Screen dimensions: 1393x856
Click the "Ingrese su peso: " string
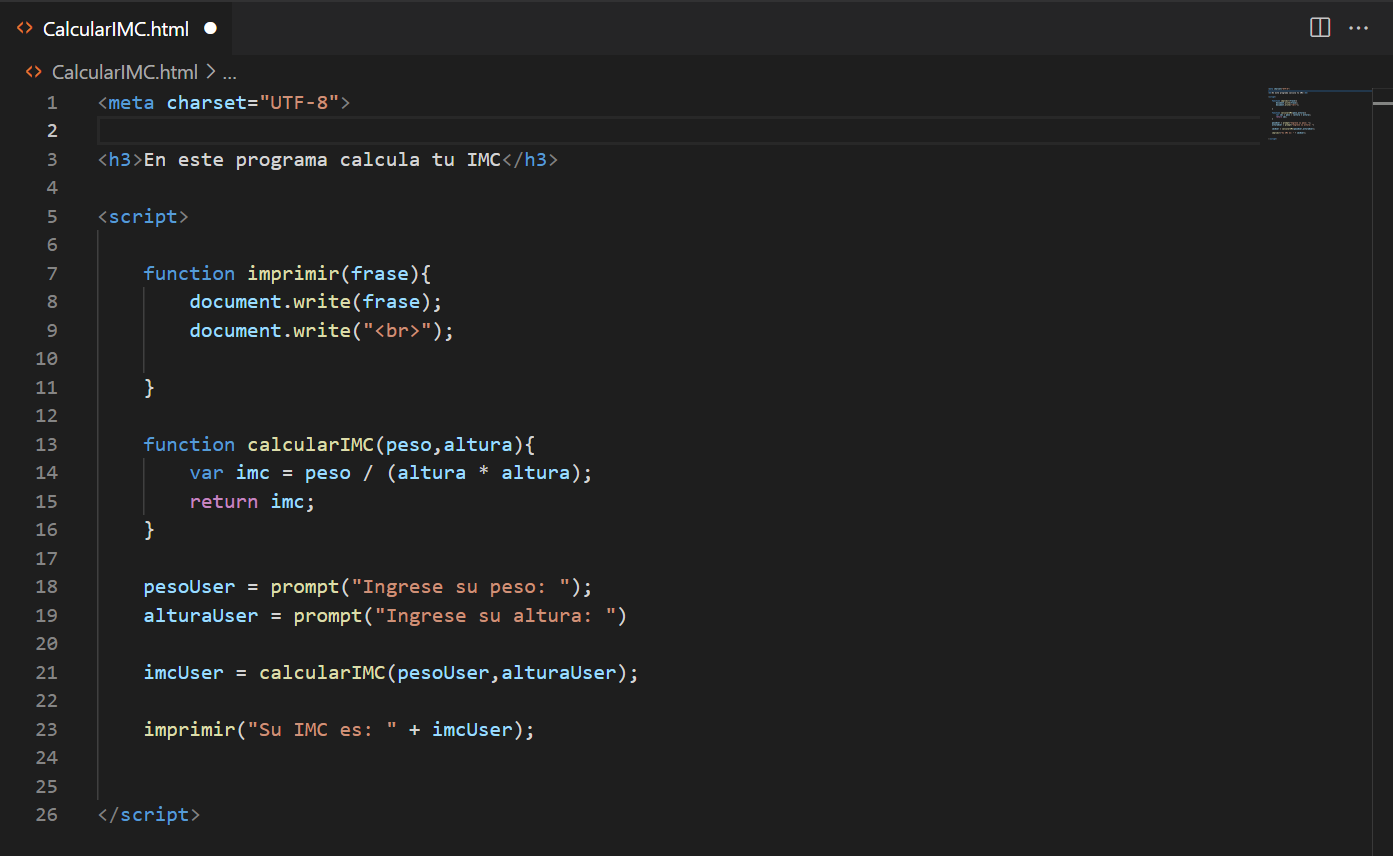point(461,586)
